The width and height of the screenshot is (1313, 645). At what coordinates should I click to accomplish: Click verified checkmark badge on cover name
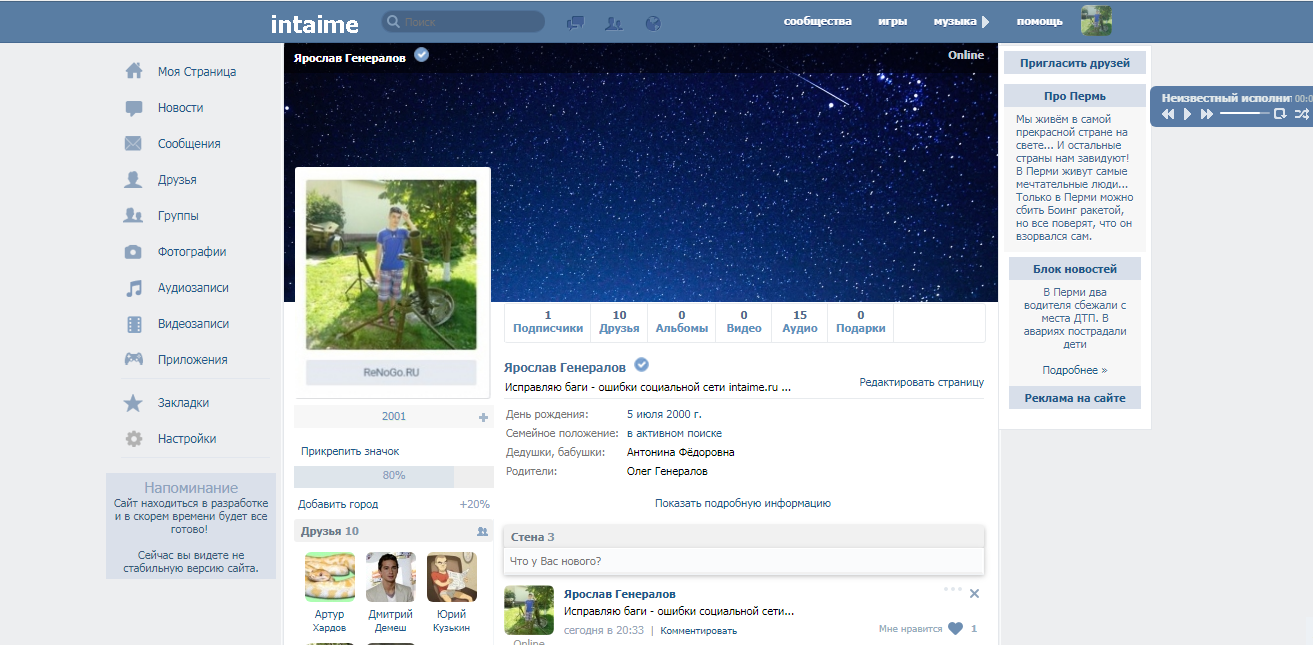coord(422,55)
